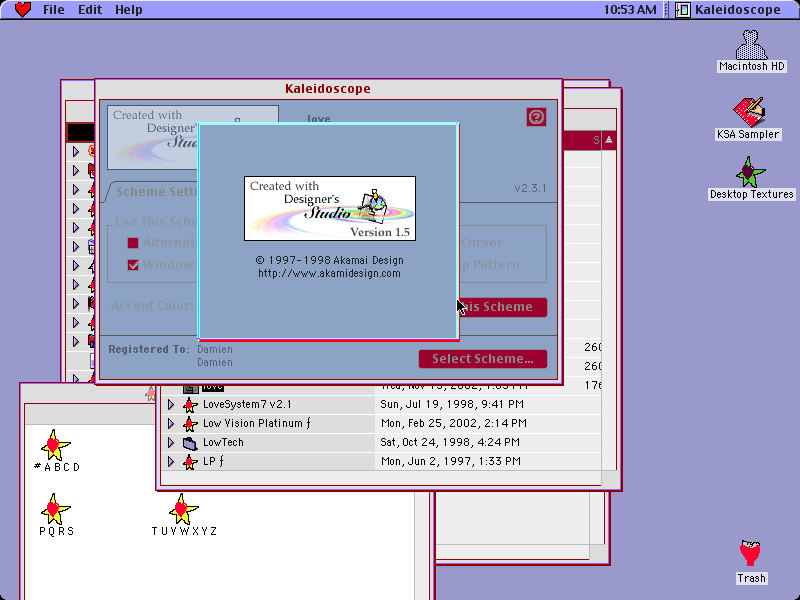Viewport: 800px width, 600px height.
Task: Expand the Low Vision Platinum ƒ folder
Action: coord(171,423)
